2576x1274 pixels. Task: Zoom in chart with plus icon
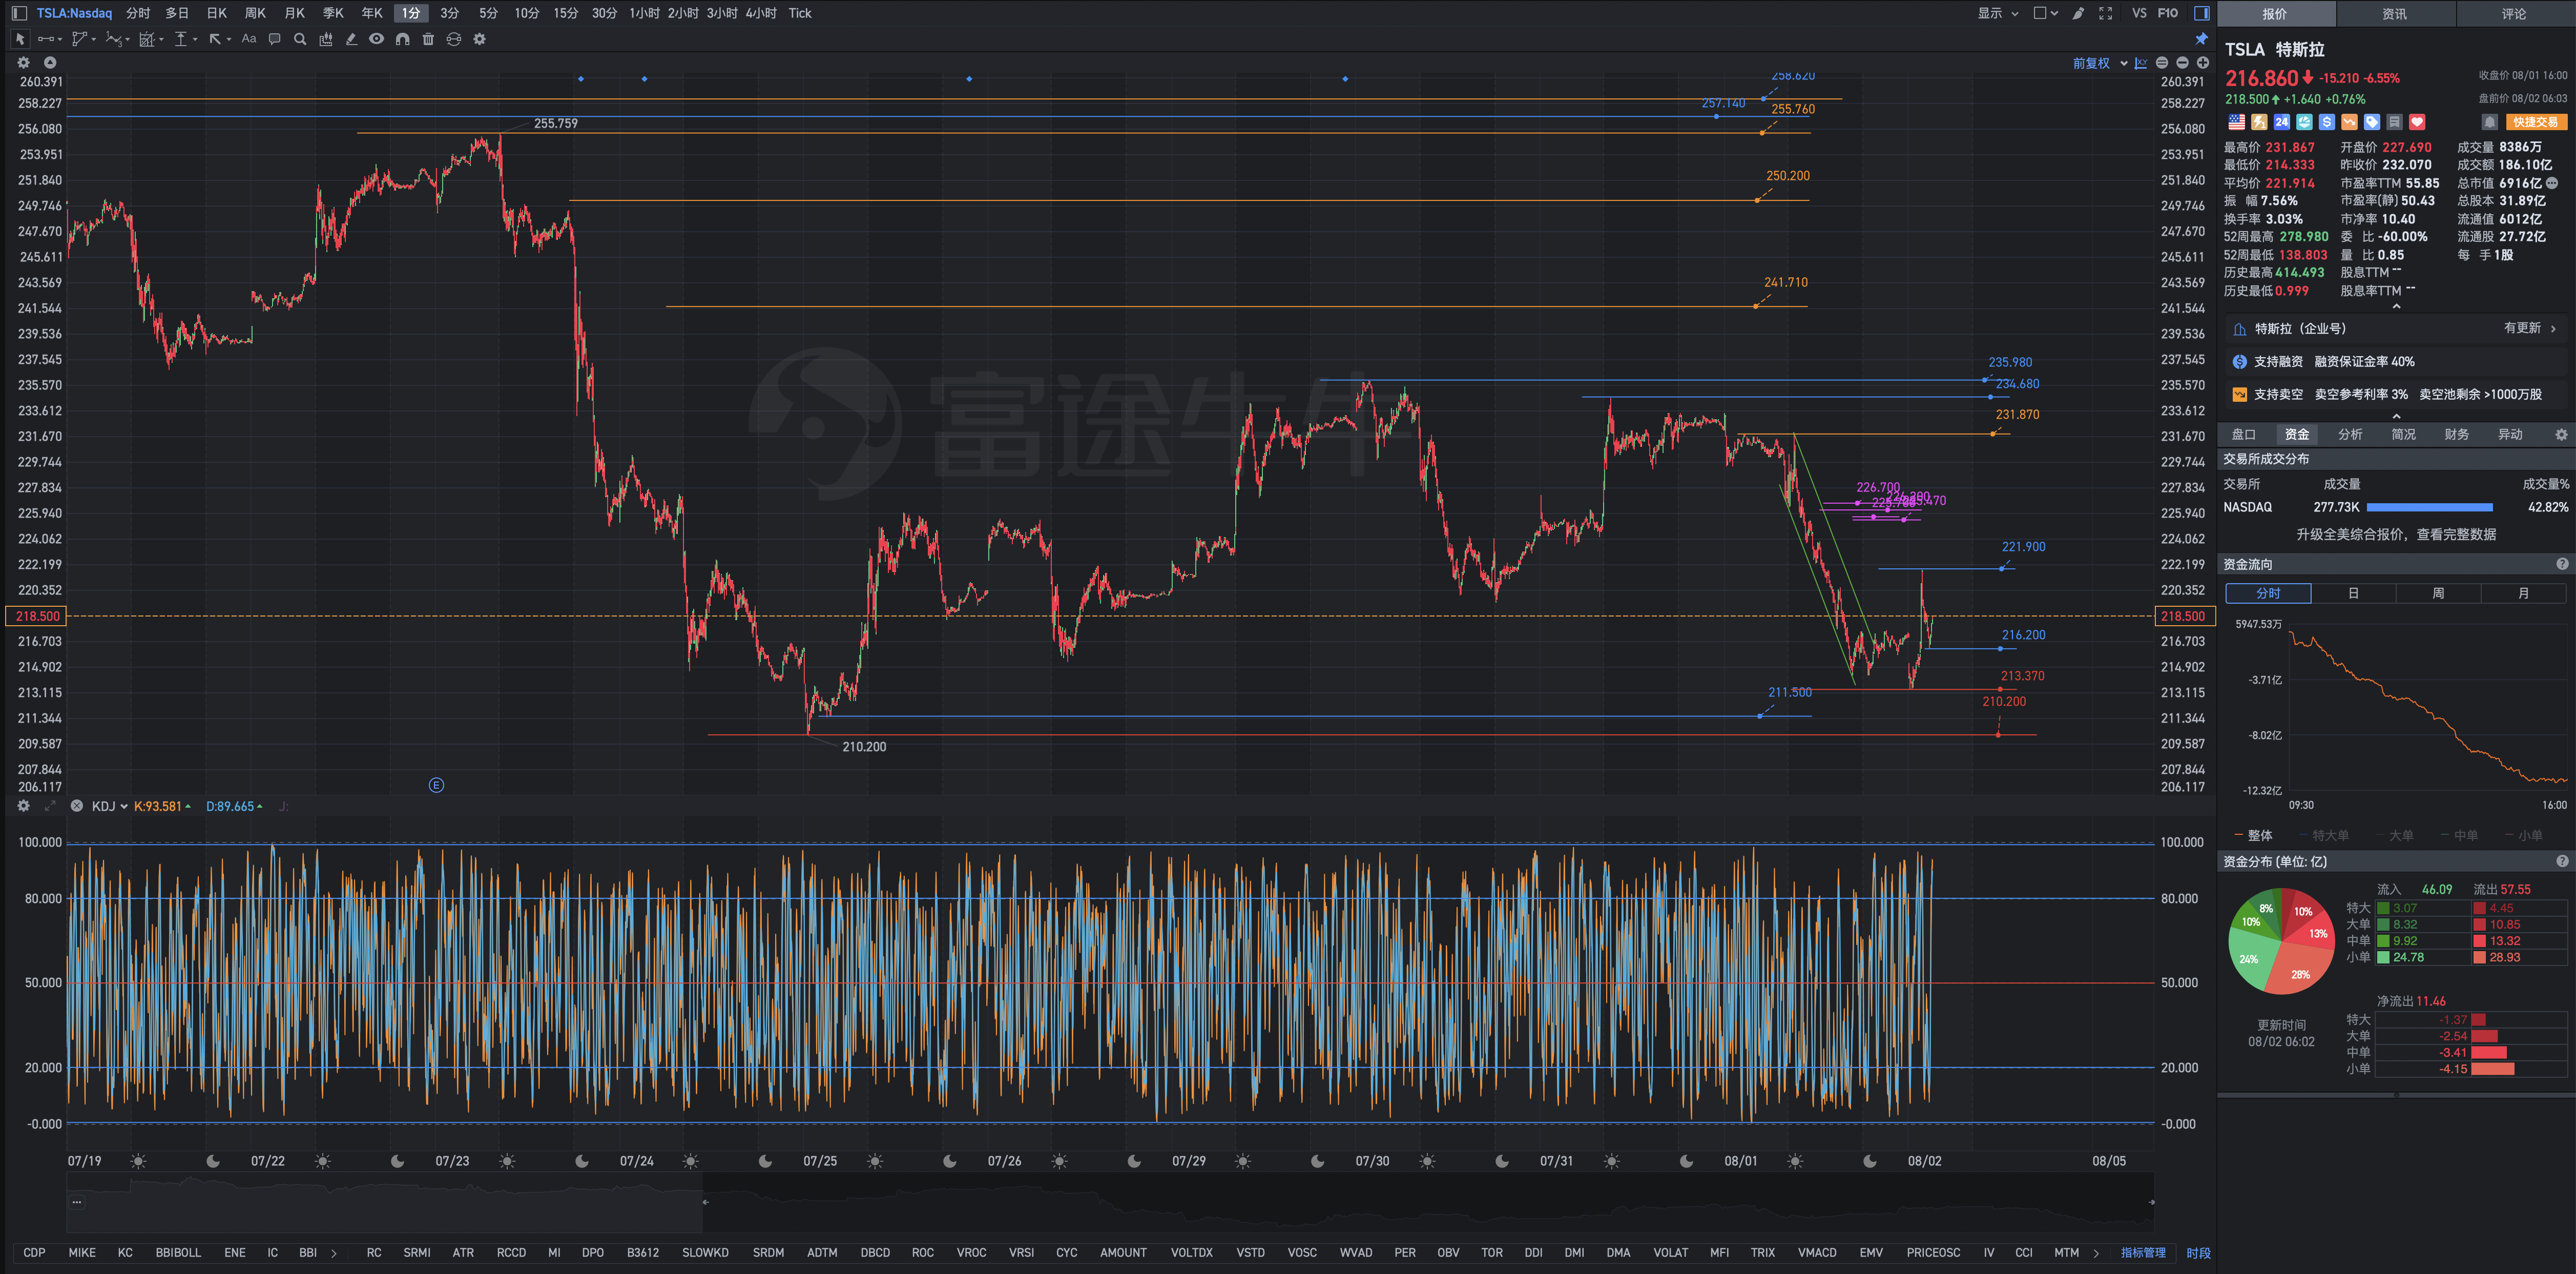[2202, 63]
